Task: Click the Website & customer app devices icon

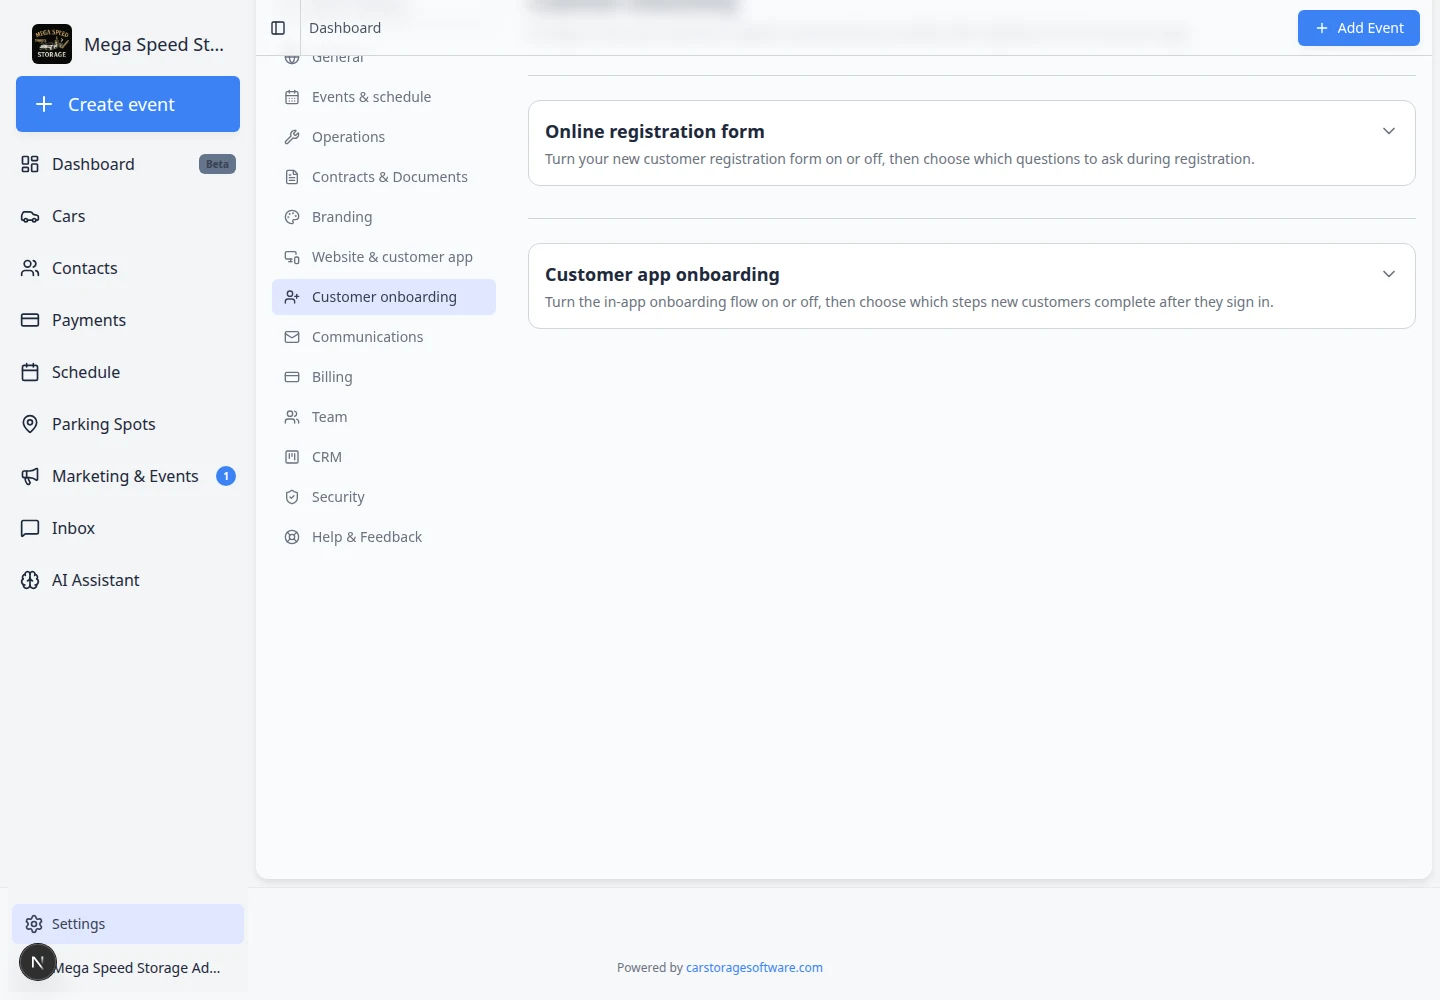Action: (292, 257)
